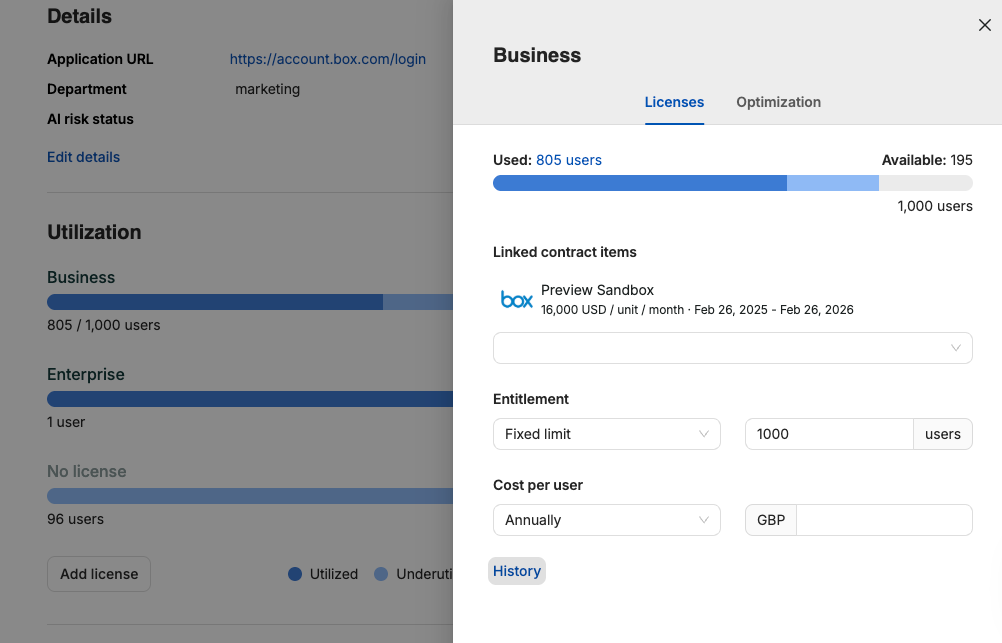Click Edit details link
Screen dimensions: 1002x643
(x=83, y=157)
